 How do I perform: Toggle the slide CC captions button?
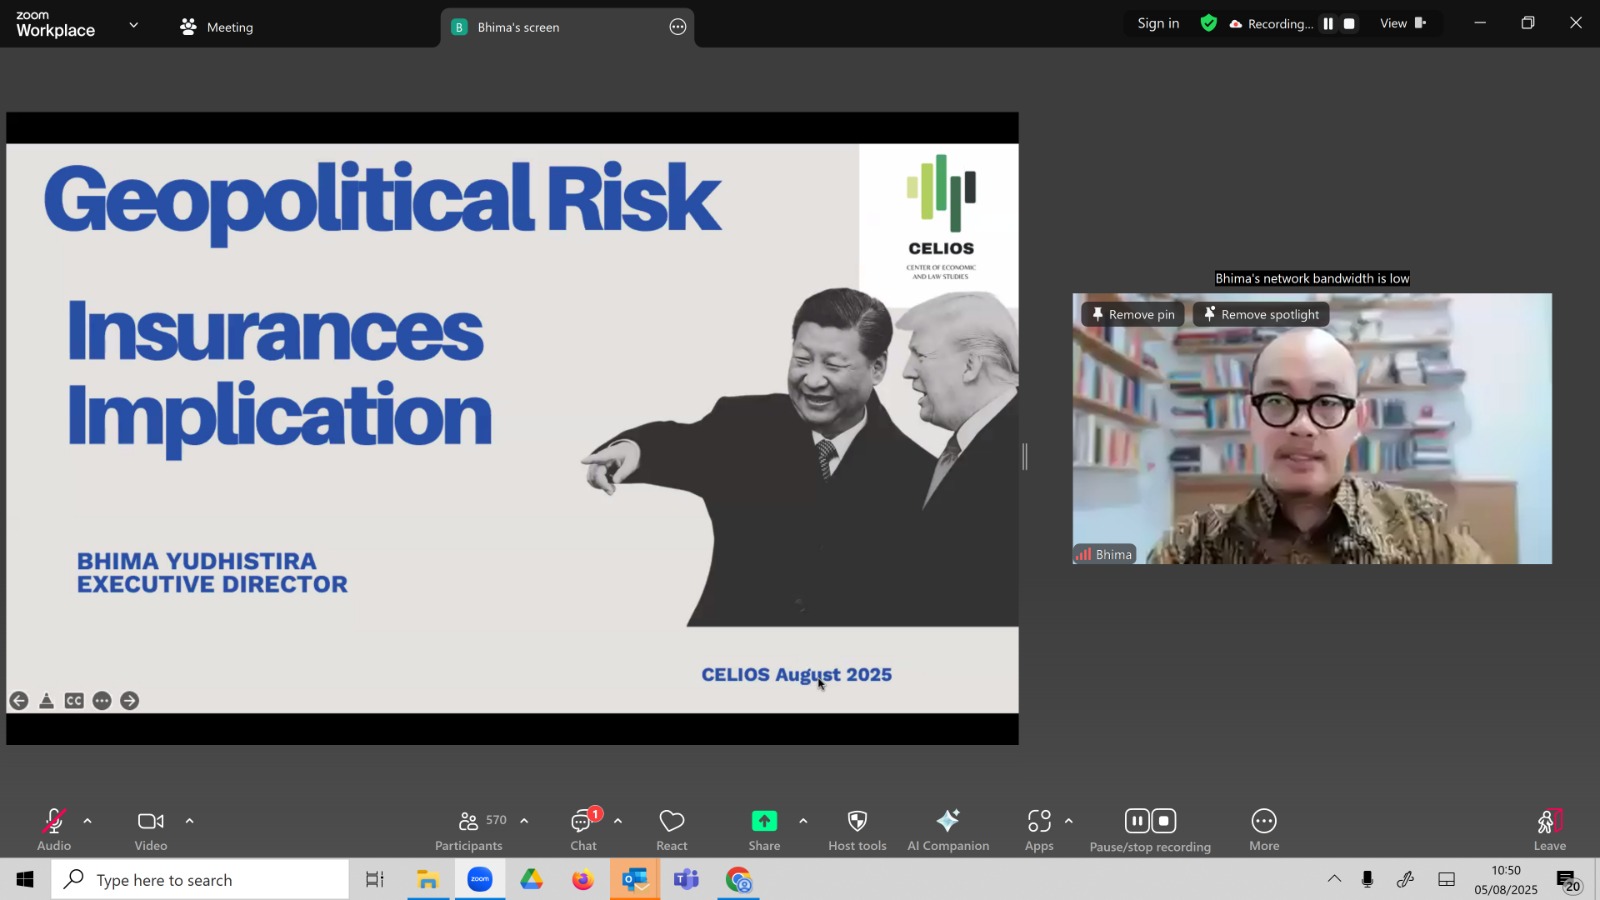[x=74, y=701]
